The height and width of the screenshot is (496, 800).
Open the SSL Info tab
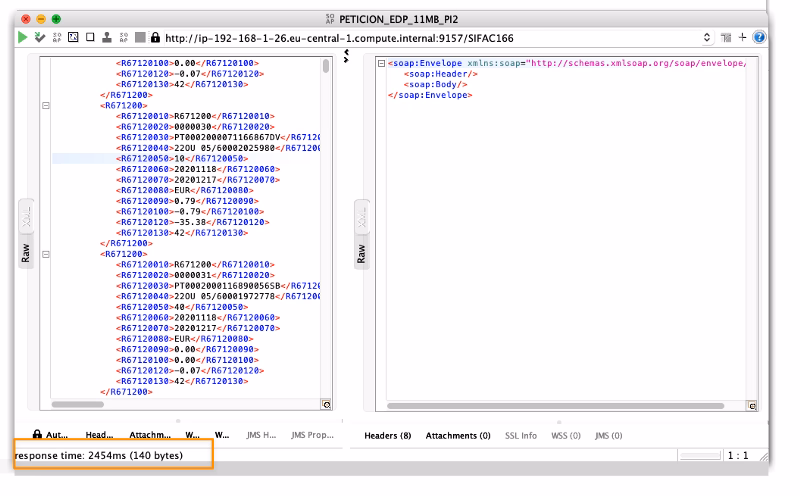tap(521, 435)
